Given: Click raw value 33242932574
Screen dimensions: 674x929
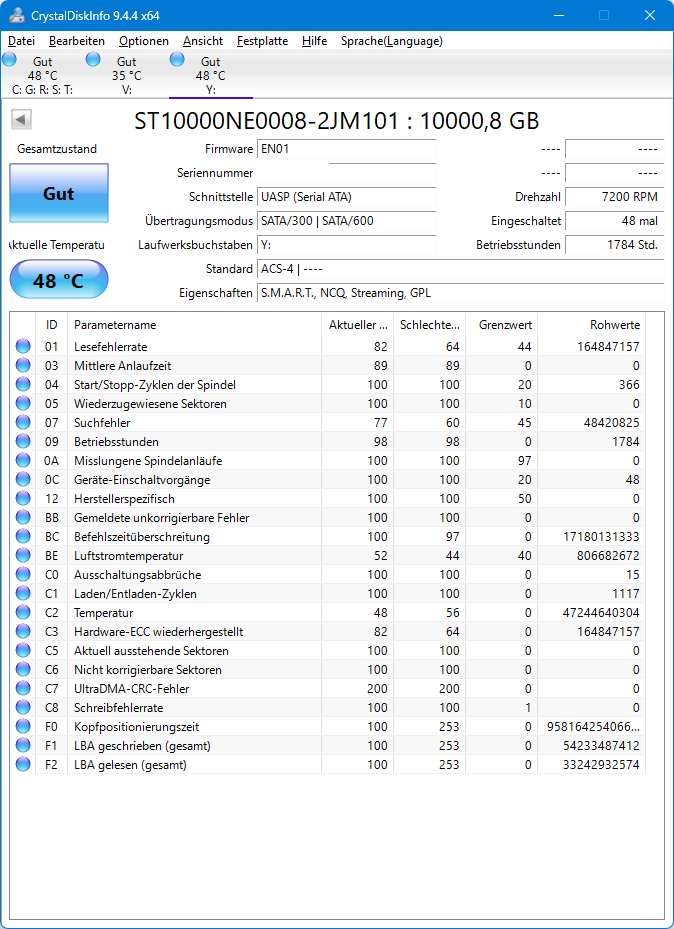Looking at the screenshot, I should click(601, 765).
